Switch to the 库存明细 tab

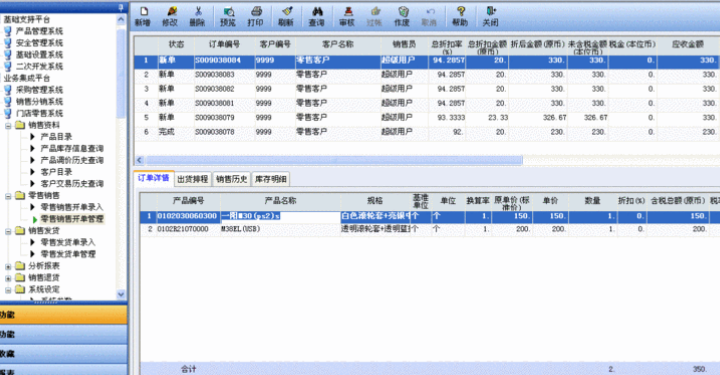[270, 179]
